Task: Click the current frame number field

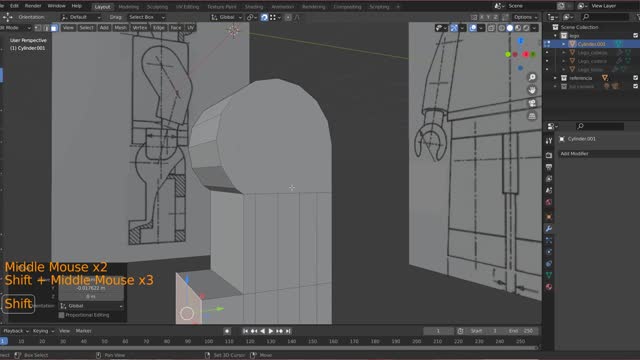Action: [438, 331]
